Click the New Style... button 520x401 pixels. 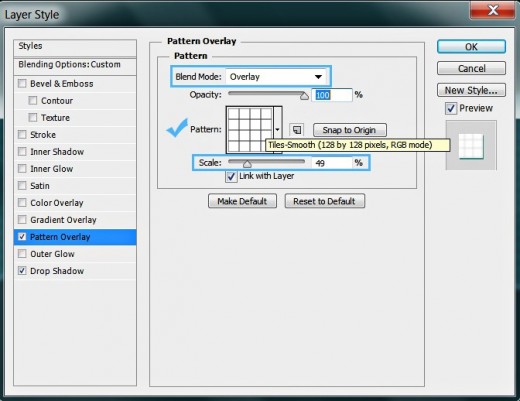tap(471, 90)
